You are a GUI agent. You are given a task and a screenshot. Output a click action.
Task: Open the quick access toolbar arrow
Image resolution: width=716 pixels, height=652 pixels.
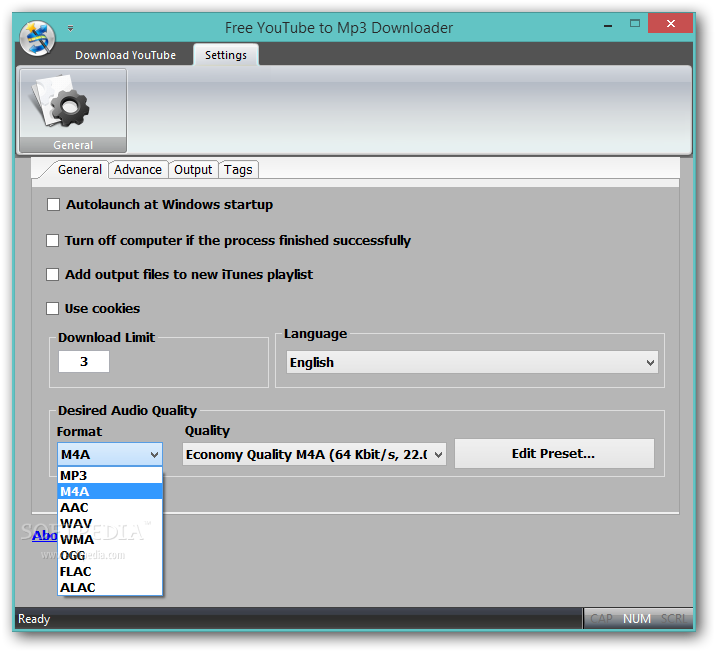click(x=70, y=28)
